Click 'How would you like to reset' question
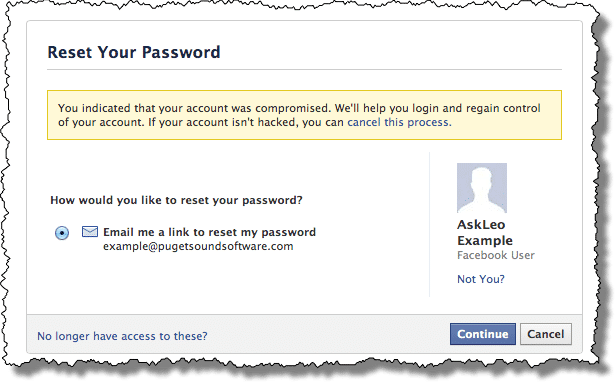 [176, 200]
